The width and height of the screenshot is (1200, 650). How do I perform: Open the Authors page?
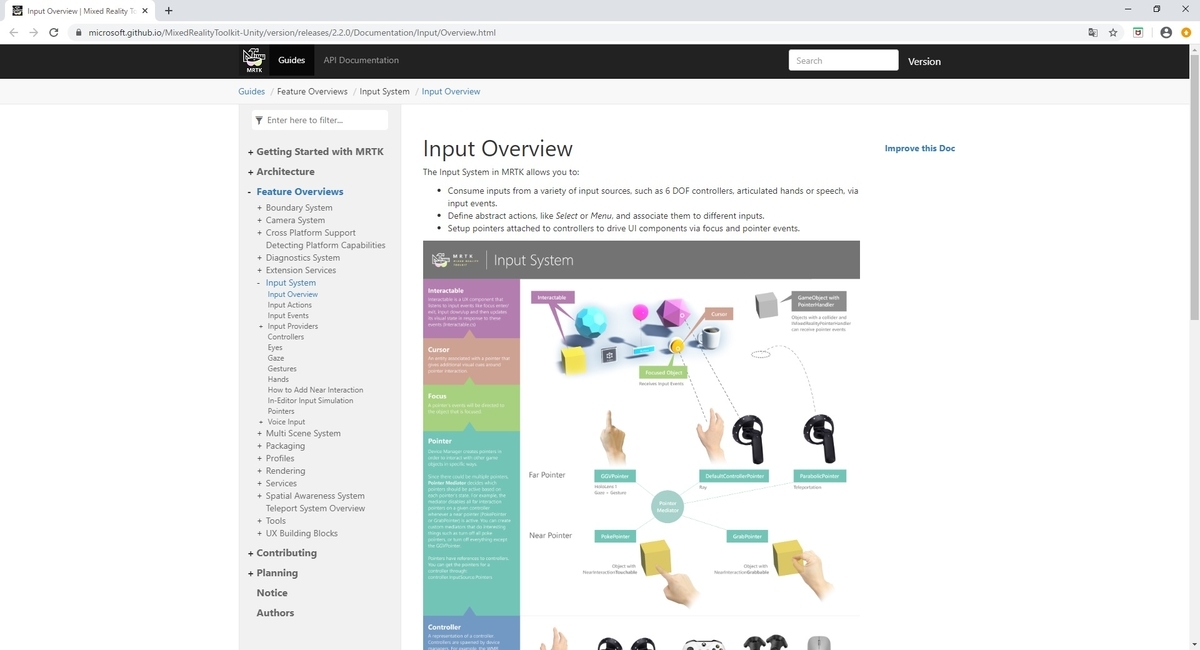275,613
